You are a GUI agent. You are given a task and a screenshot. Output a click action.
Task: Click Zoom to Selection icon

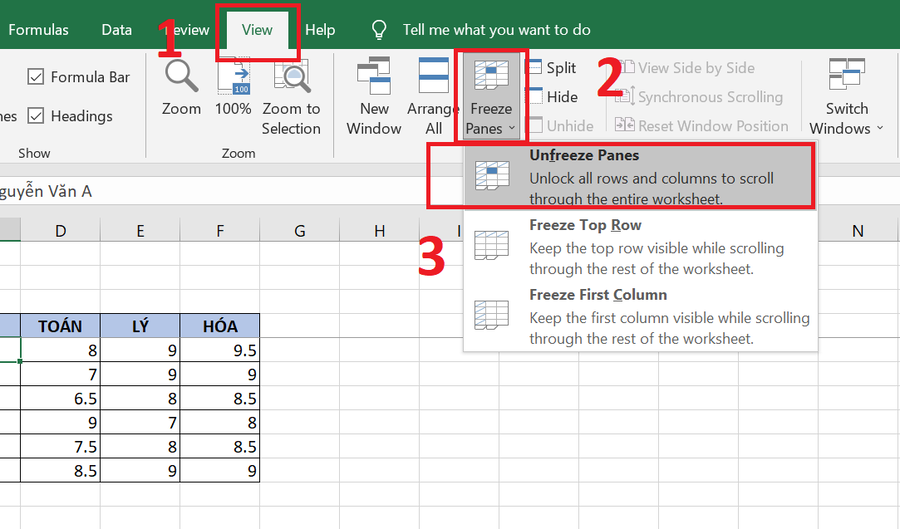[x=292, y=76]
